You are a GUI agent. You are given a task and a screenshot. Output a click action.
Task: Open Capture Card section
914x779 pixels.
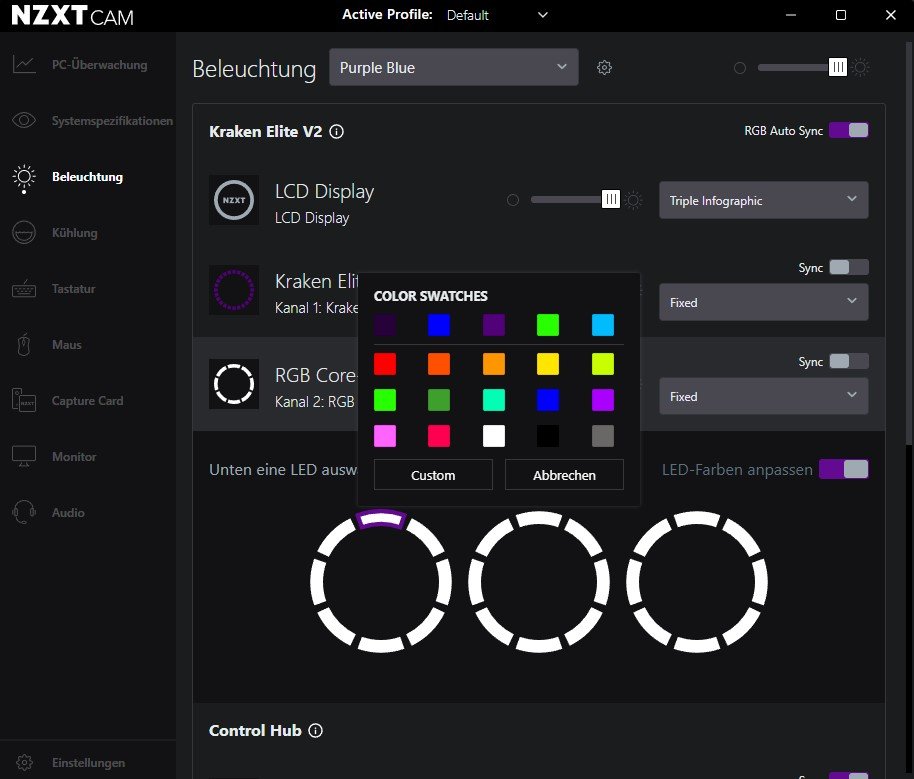pyautogui.click(x=87, y=401)
